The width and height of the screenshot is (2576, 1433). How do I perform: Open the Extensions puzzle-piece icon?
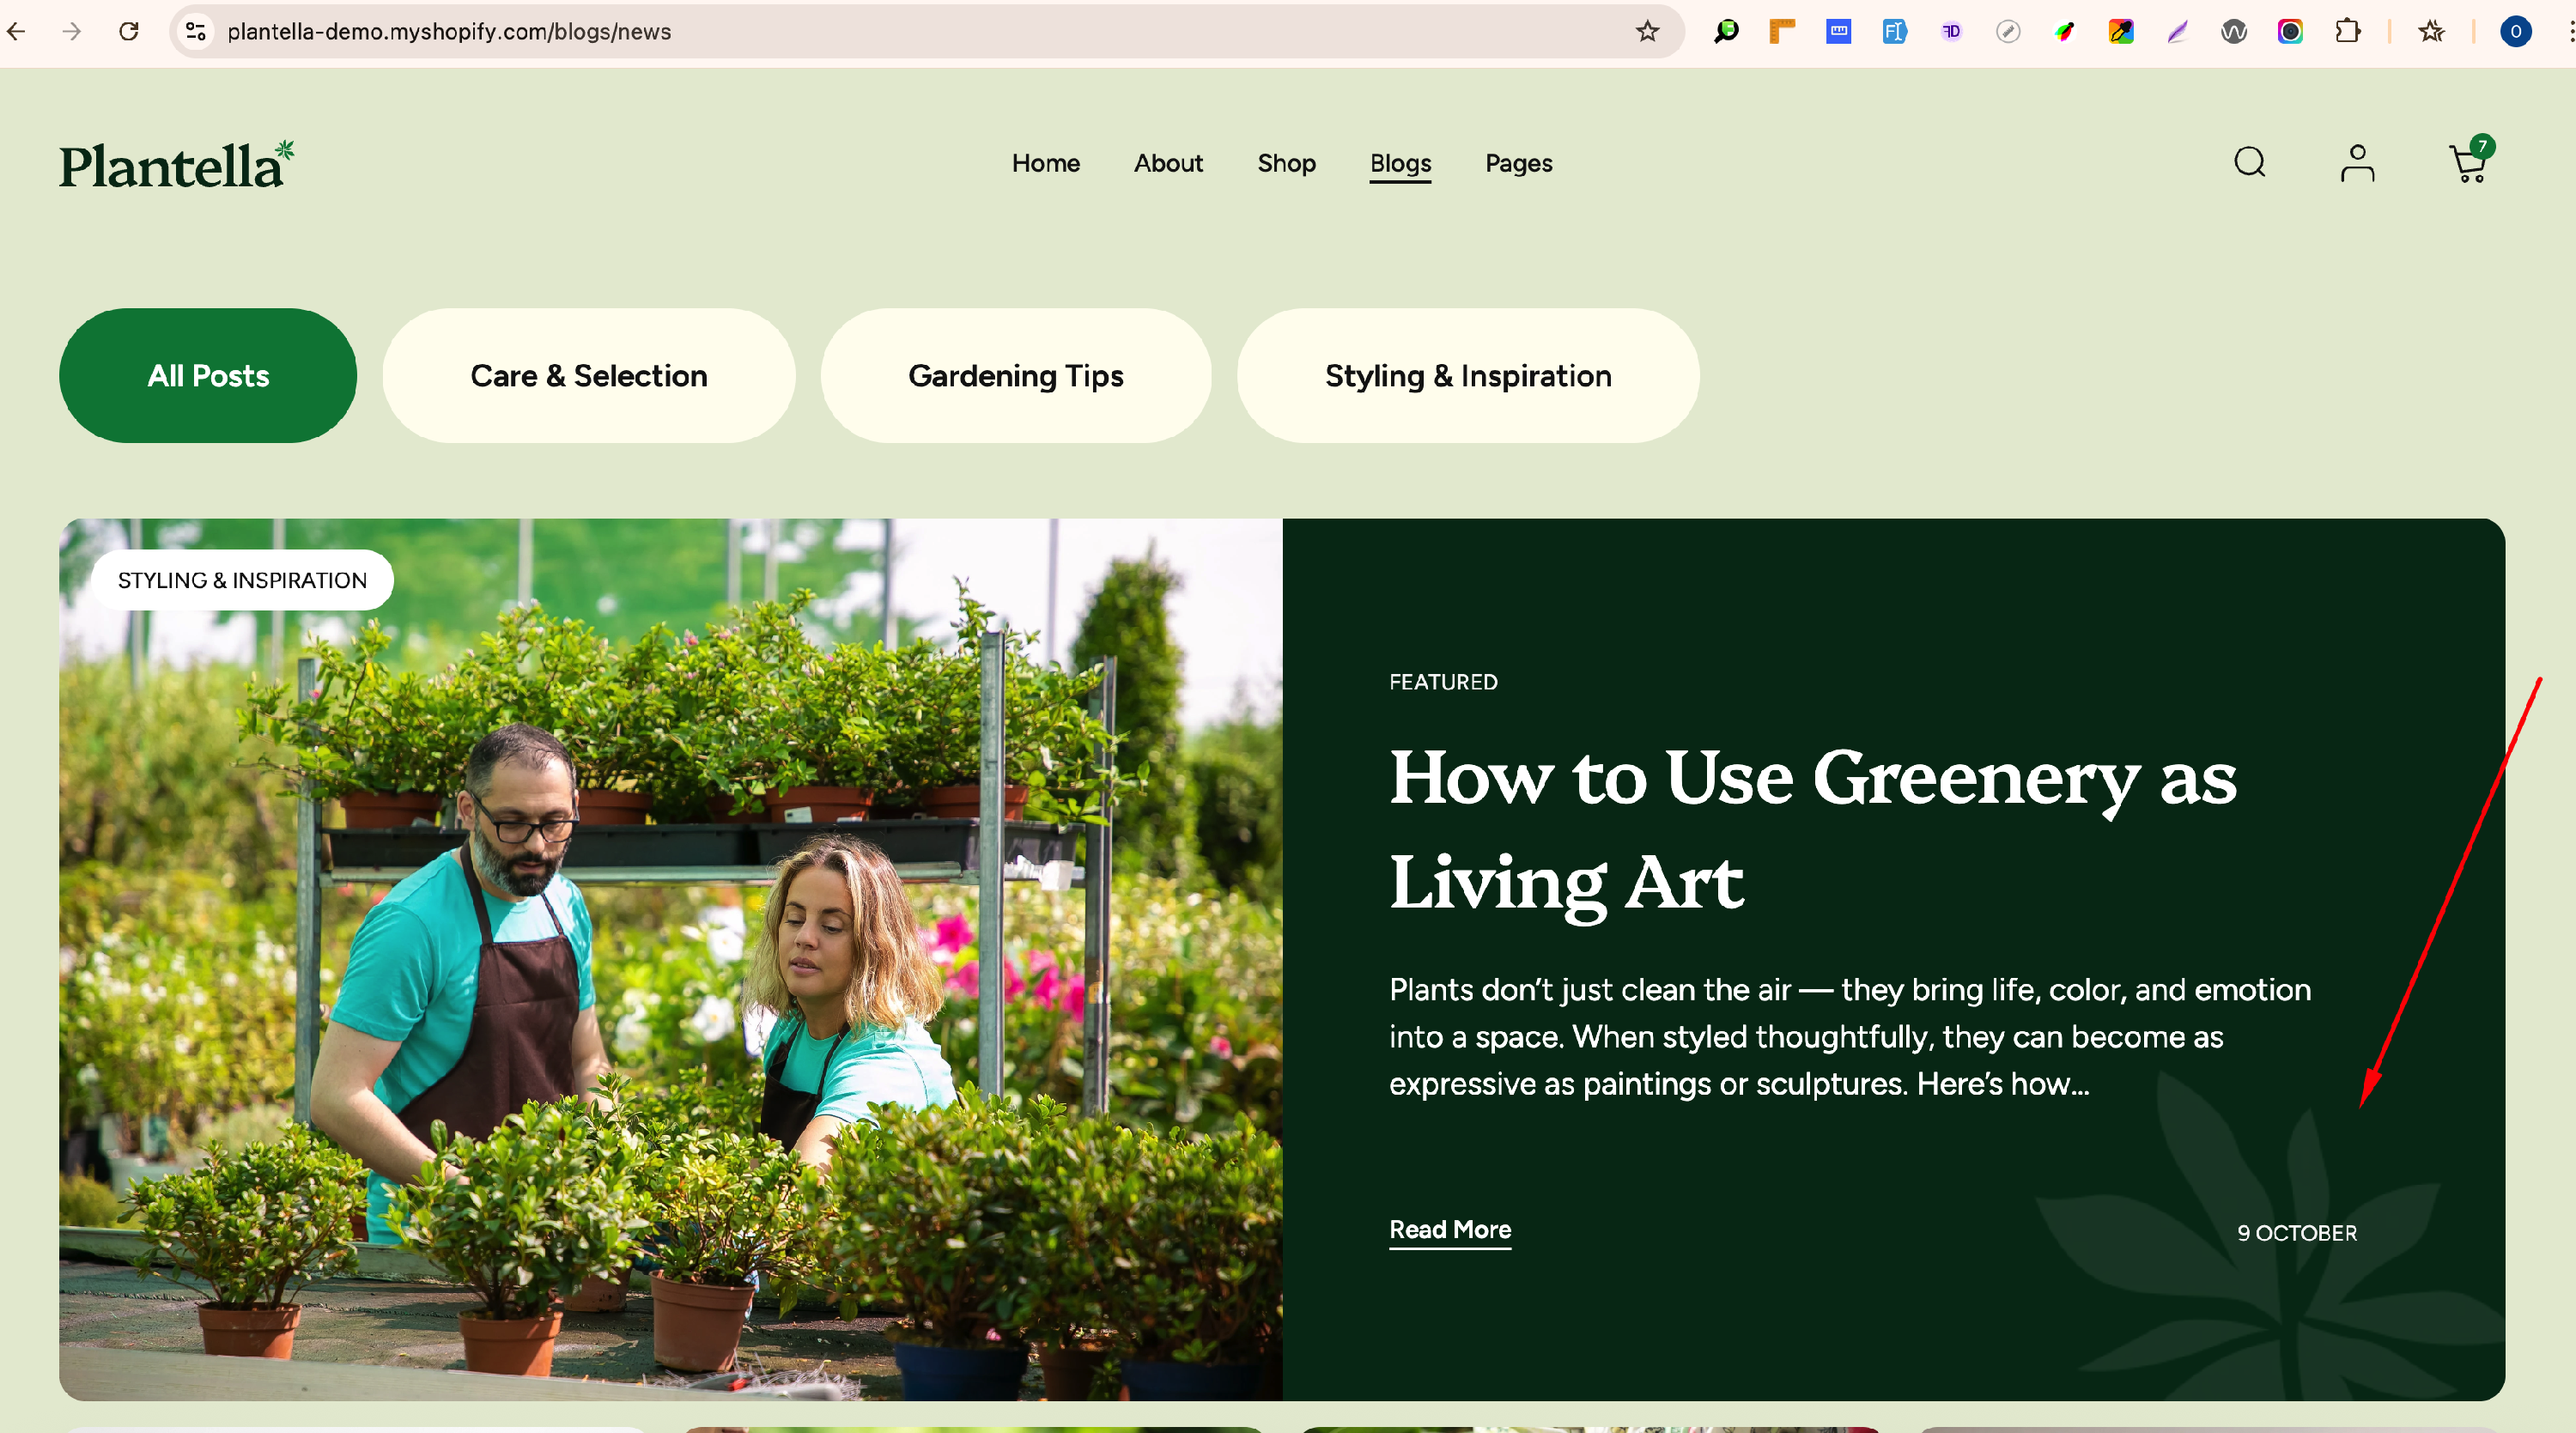[2347, 31]
